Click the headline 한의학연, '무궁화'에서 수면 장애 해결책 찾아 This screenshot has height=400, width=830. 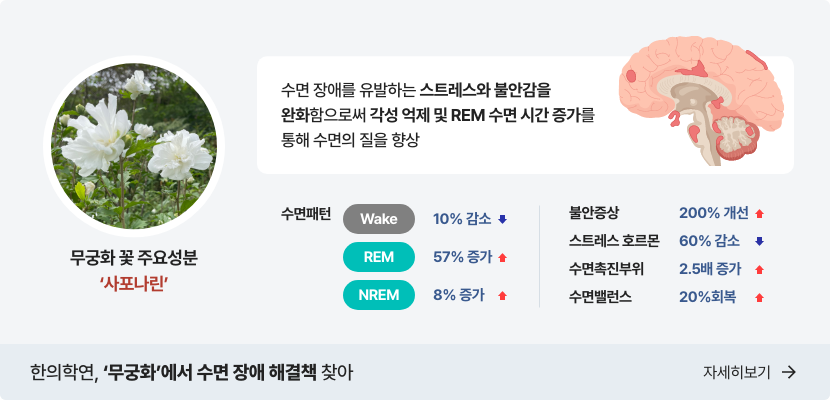tap(192, 373)
